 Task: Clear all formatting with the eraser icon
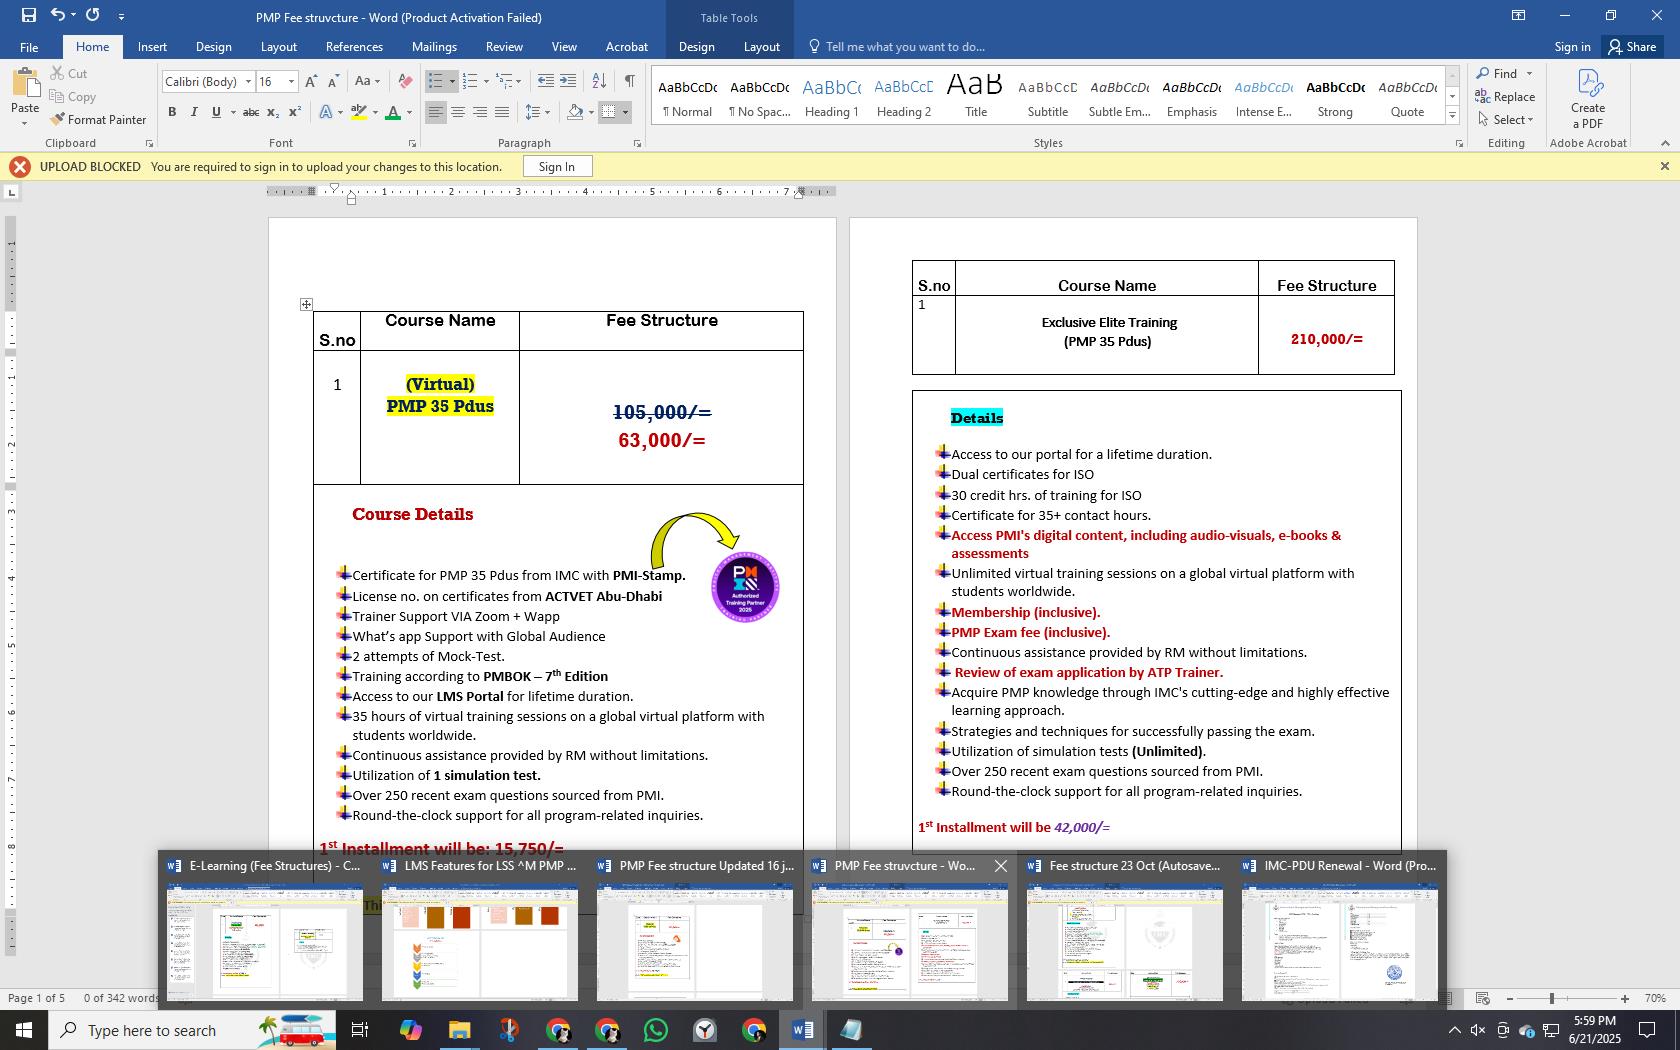click(x=405, y=82)
